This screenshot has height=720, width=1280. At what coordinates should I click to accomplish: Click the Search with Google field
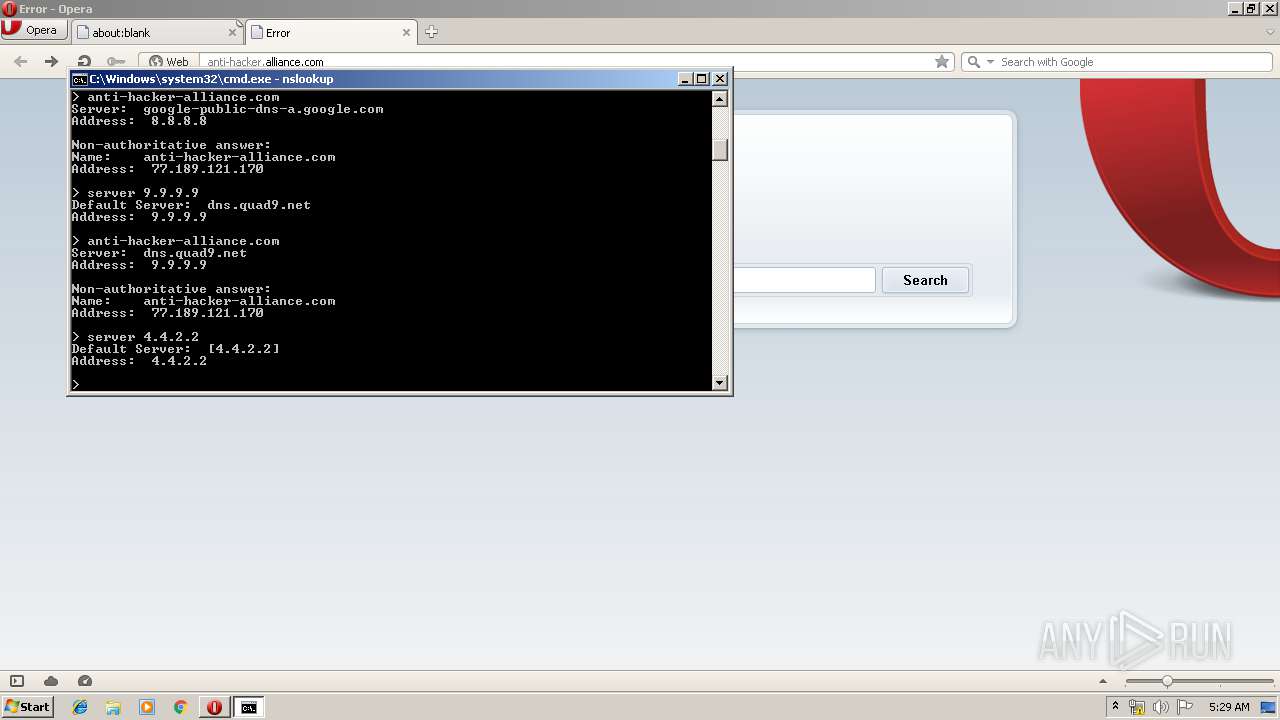[1135, 62]
